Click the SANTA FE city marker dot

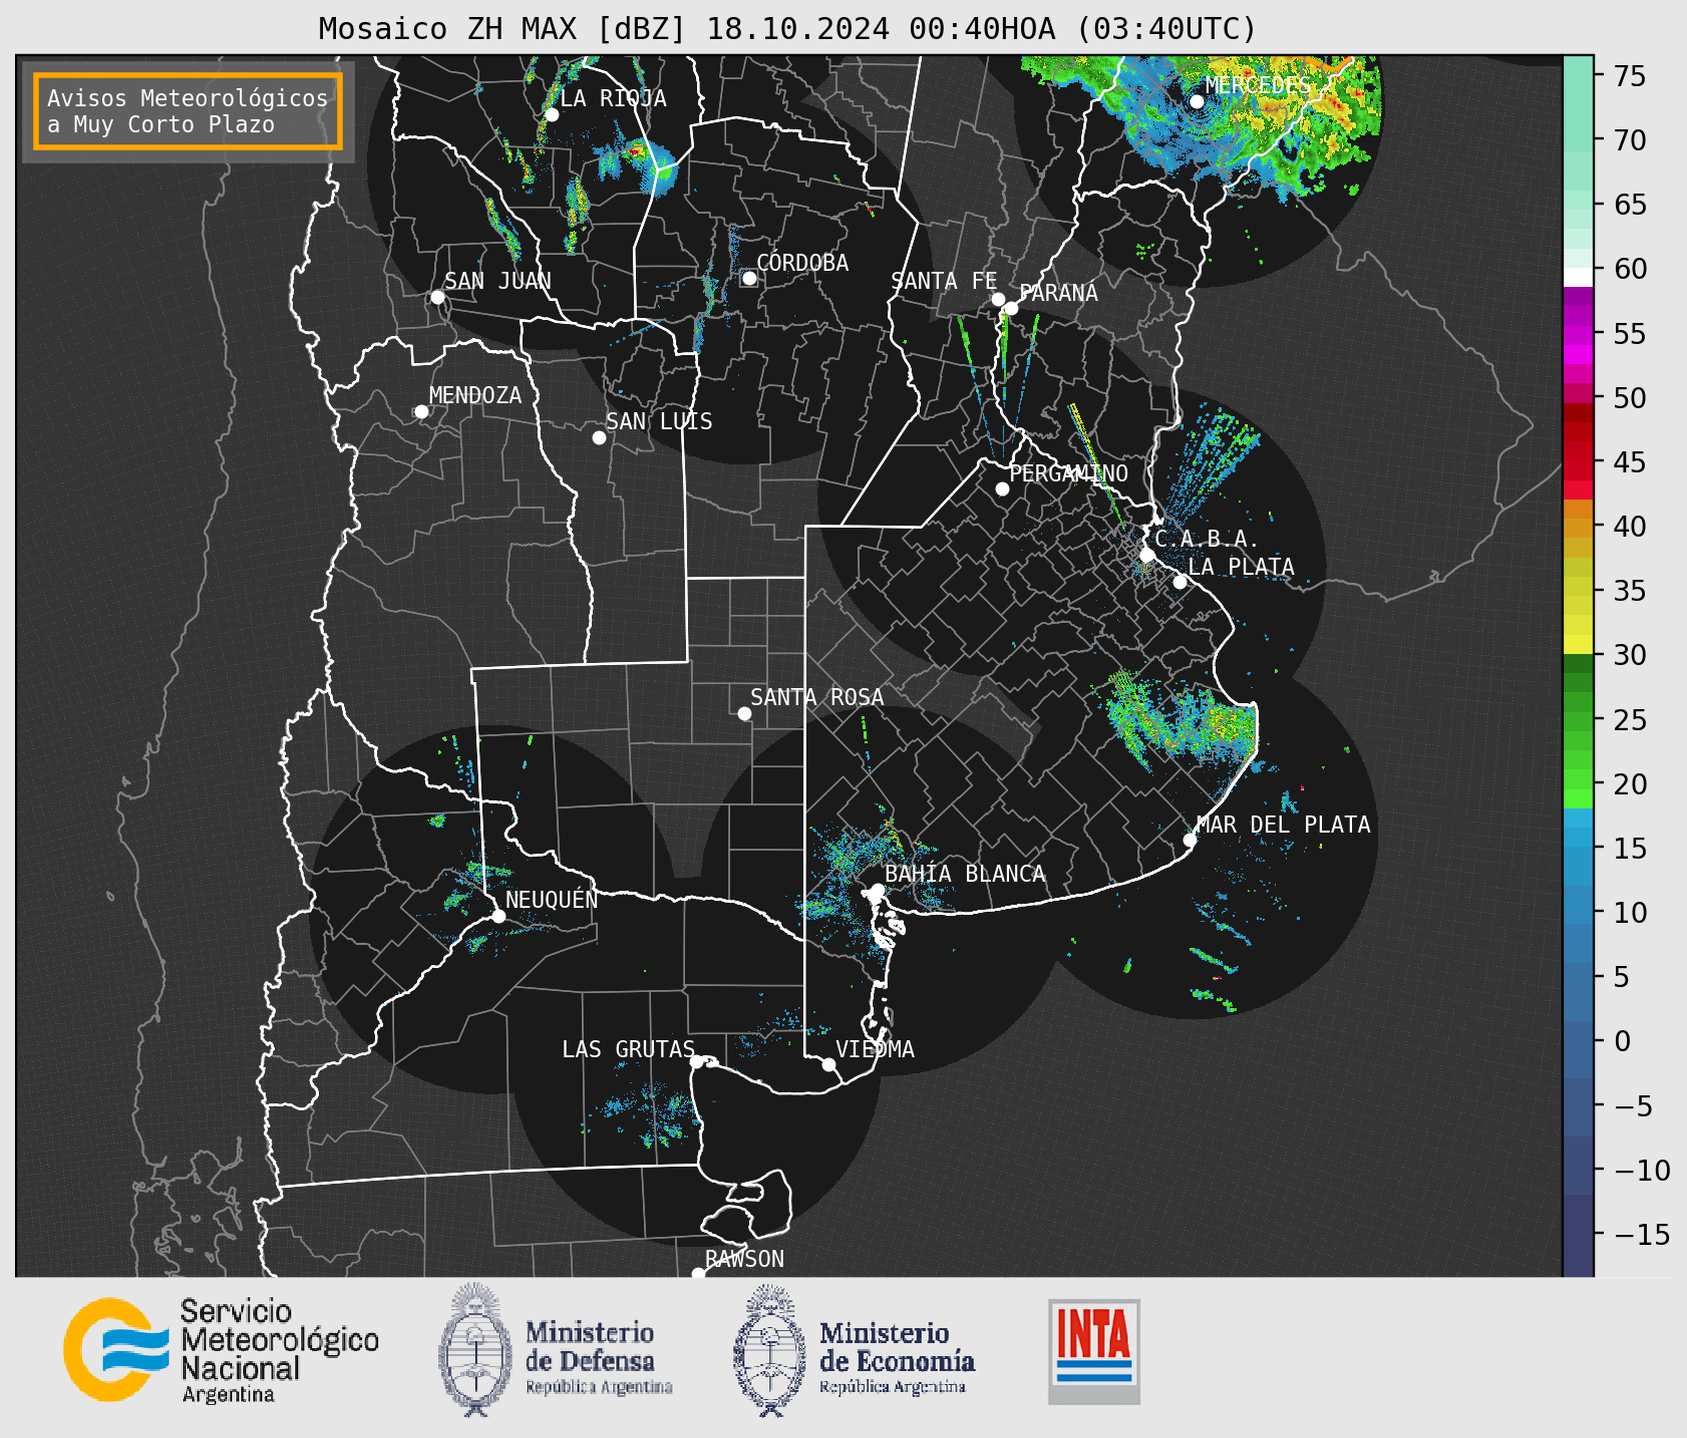[998, 299]
